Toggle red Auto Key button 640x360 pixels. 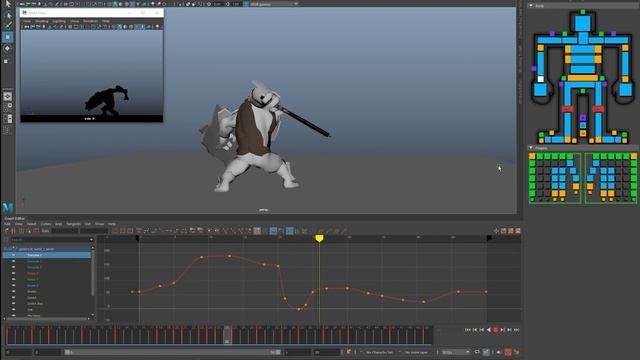[x=508, y=352]
